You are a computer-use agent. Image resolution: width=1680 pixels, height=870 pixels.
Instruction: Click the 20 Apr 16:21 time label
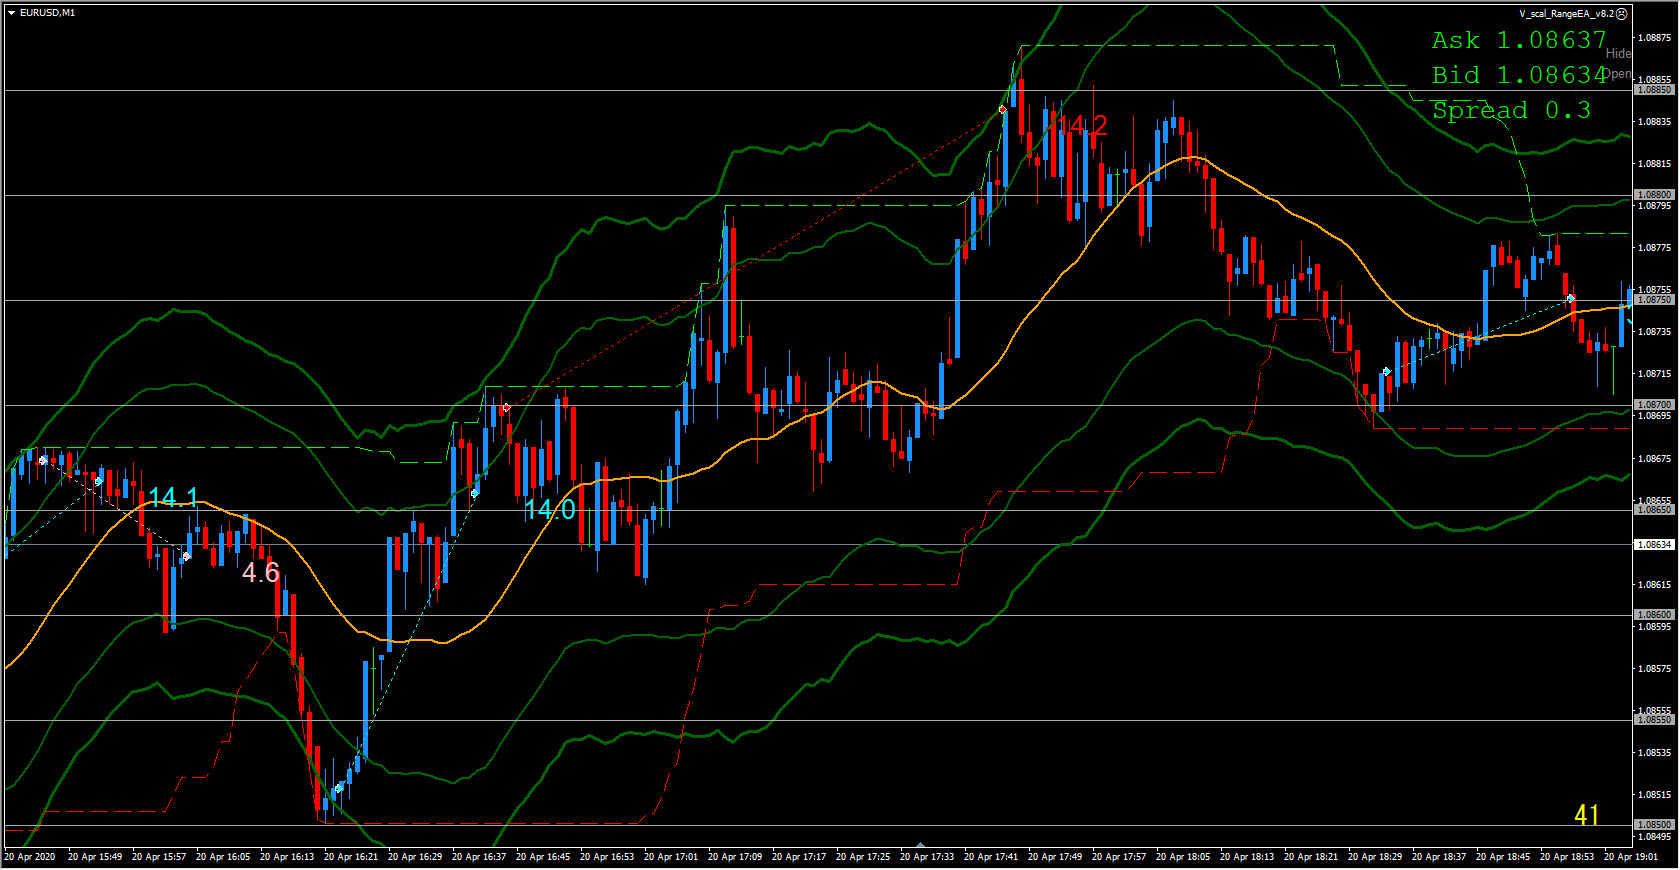point(351,857)
